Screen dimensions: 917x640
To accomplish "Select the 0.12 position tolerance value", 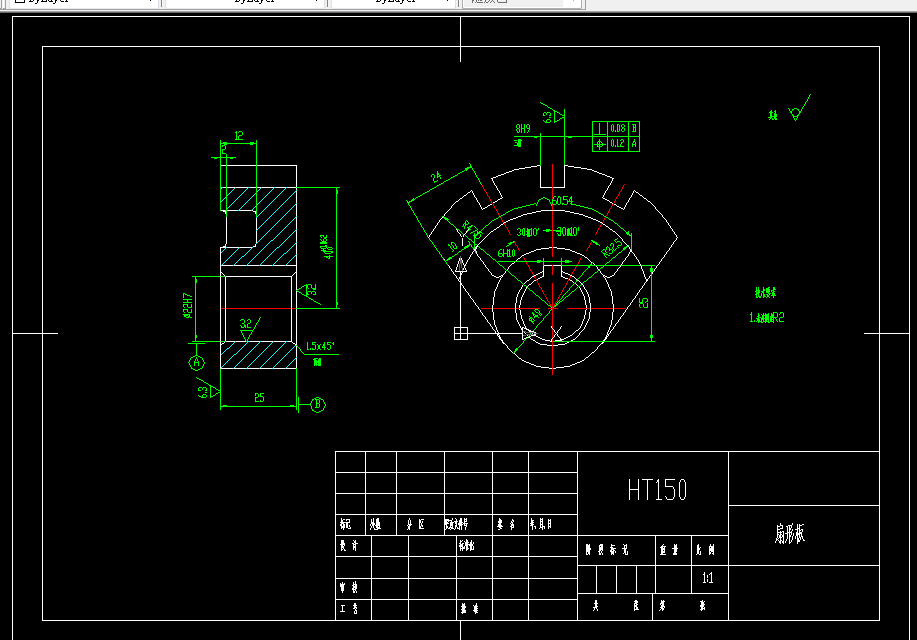I will [x=618, y=143].
